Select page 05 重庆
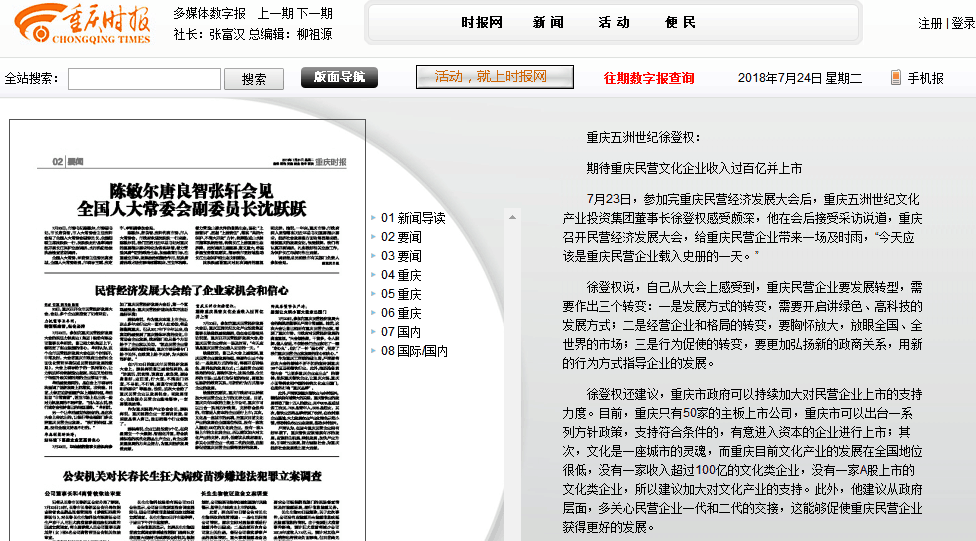976x541 pixels. pos(401,294)
